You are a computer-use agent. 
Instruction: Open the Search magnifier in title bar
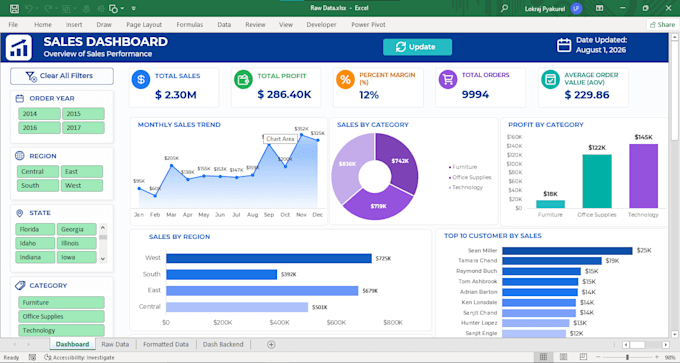(504, 8)
